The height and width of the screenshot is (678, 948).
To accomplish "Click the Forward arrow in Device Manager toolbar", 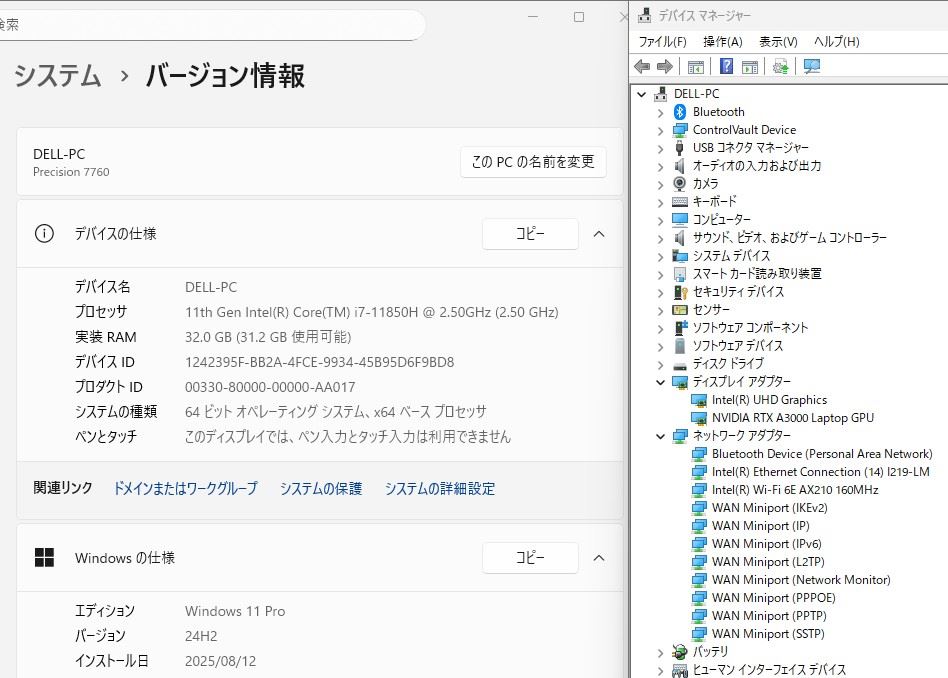I will pyautogui.click(x=664, y=67).
